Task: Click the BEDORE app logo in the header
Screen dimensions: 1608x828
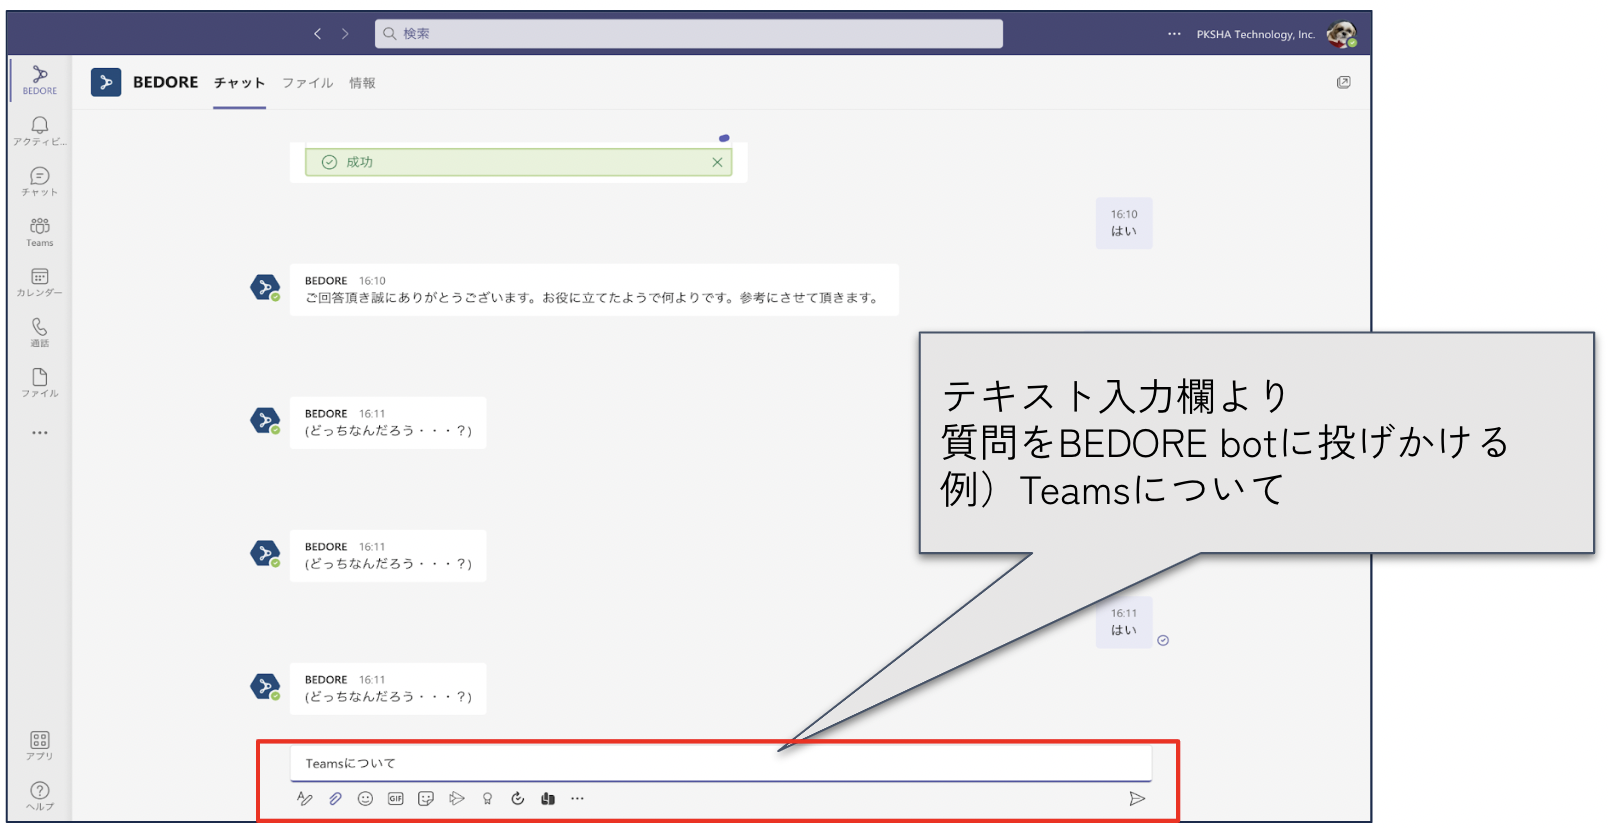Action: coord(106,82)
